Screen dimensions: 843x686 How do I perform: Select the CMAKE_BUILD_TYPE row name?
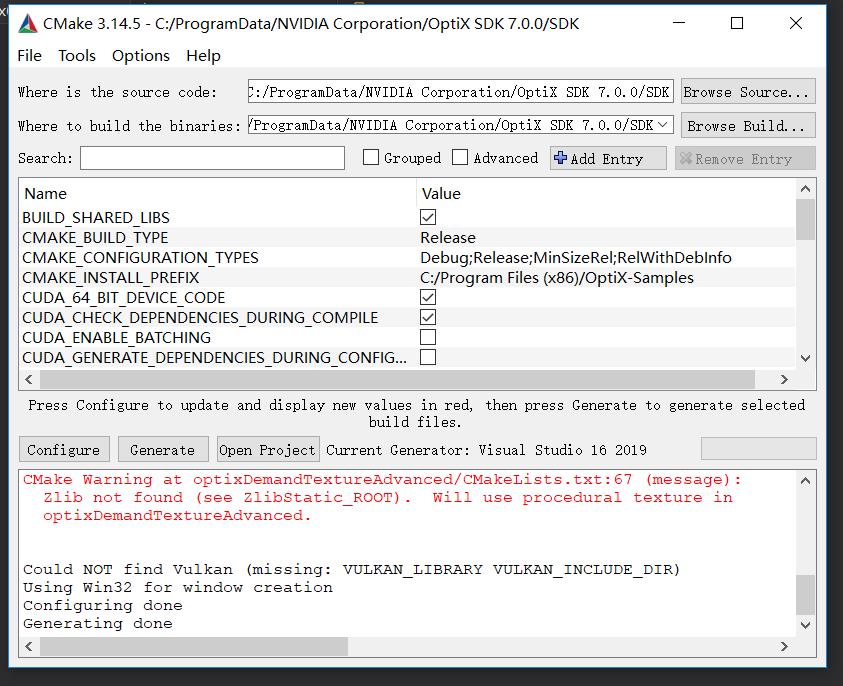95,238
